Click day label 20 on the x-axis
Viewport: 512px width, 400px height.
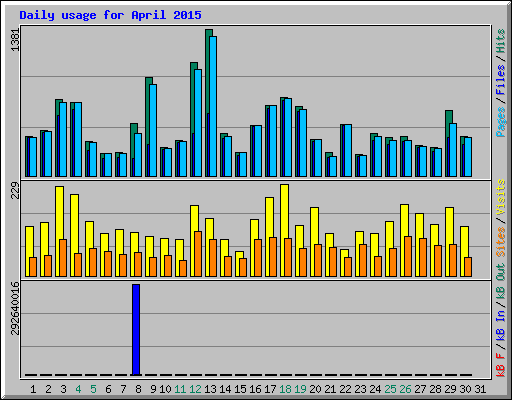315,389
